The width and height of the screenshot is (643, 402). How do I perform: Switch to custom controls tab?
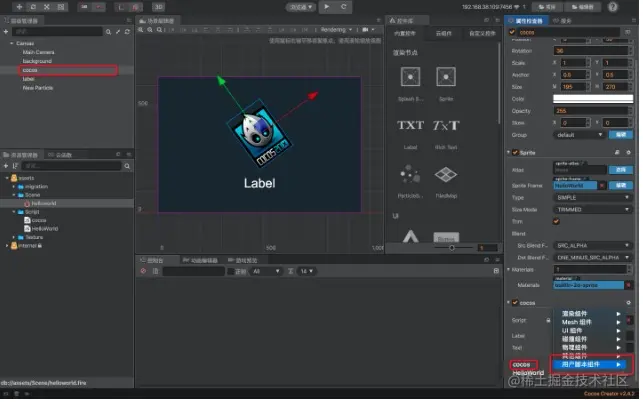point(482,33)
